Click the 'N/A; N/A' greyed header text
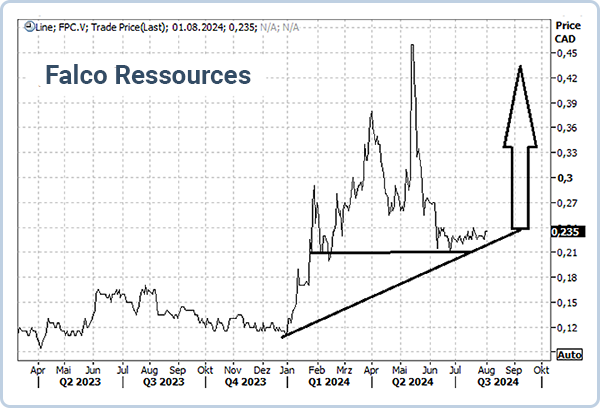The height and width of the screenshot is (408, 600). [279, 27]
